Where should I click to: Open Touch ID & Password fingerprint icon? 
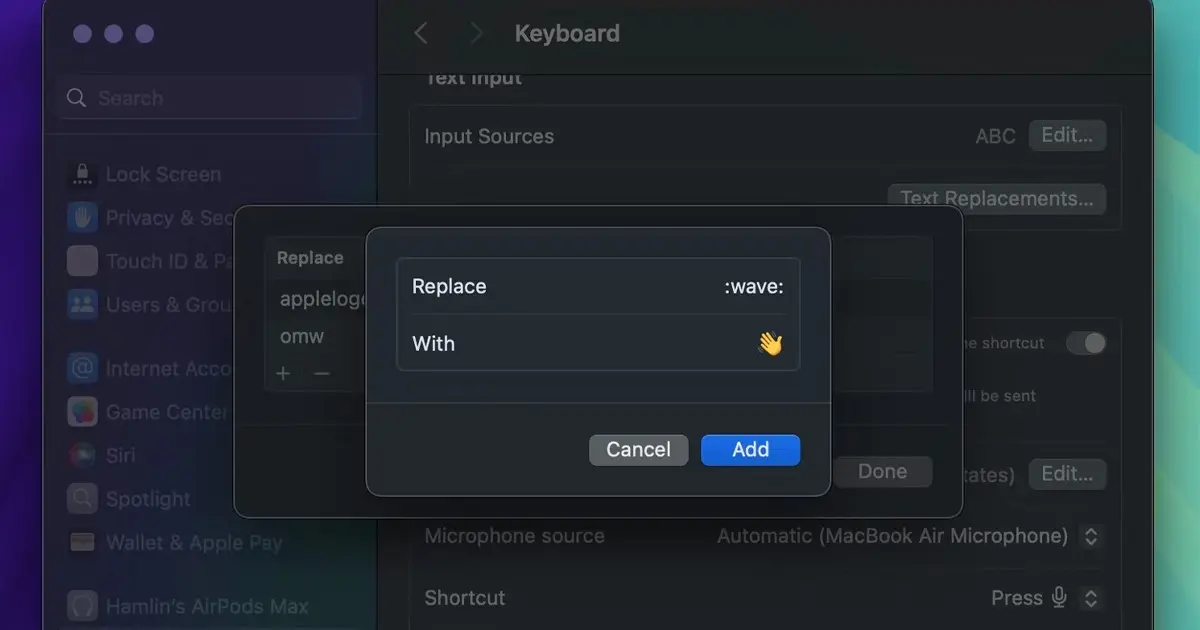[x=82, y=261]
